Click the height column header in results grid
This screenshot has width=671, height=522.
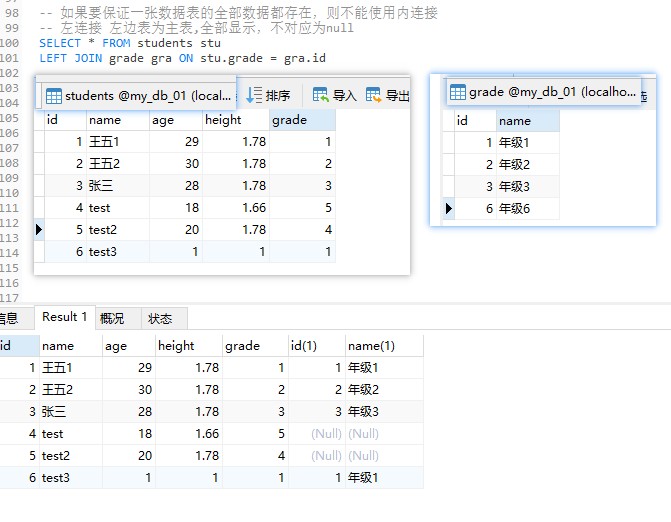point(189,346)
